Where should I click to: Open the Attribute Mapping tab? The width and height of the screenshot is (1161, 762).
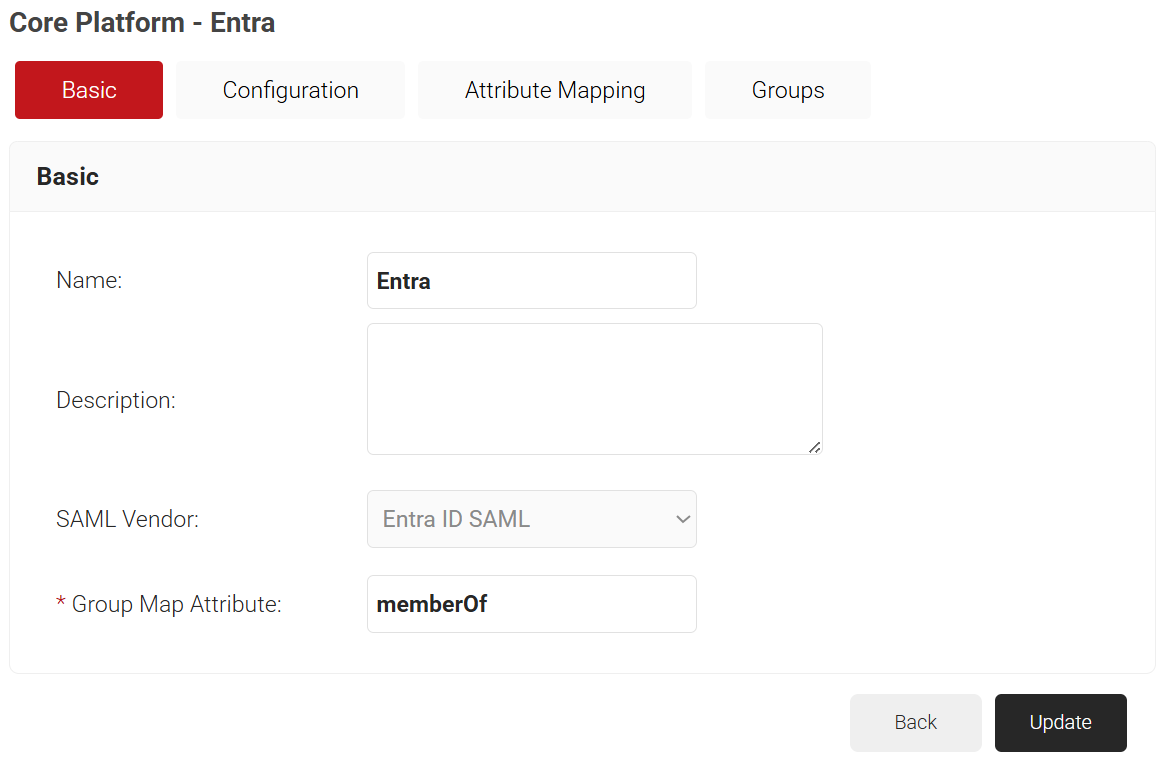[555, 90]
